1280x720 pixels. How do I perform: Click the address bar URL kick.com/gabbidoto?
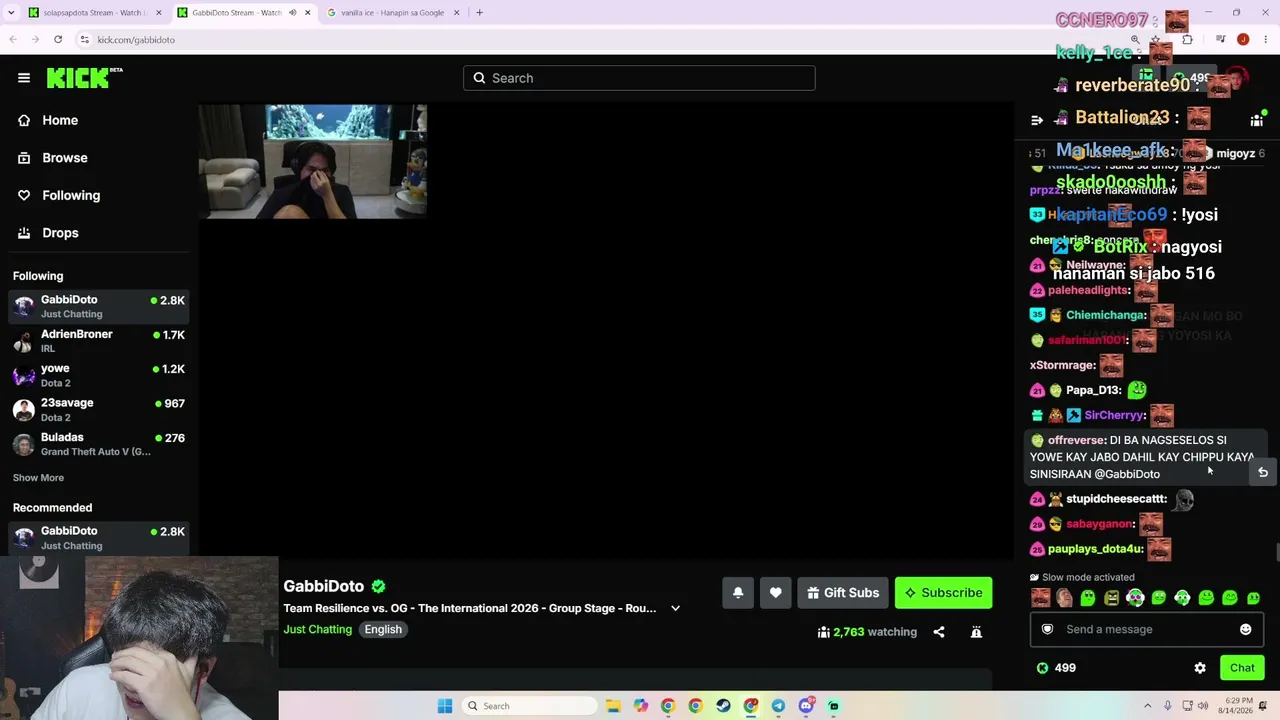pyautogui.click(x=136, y=40)
